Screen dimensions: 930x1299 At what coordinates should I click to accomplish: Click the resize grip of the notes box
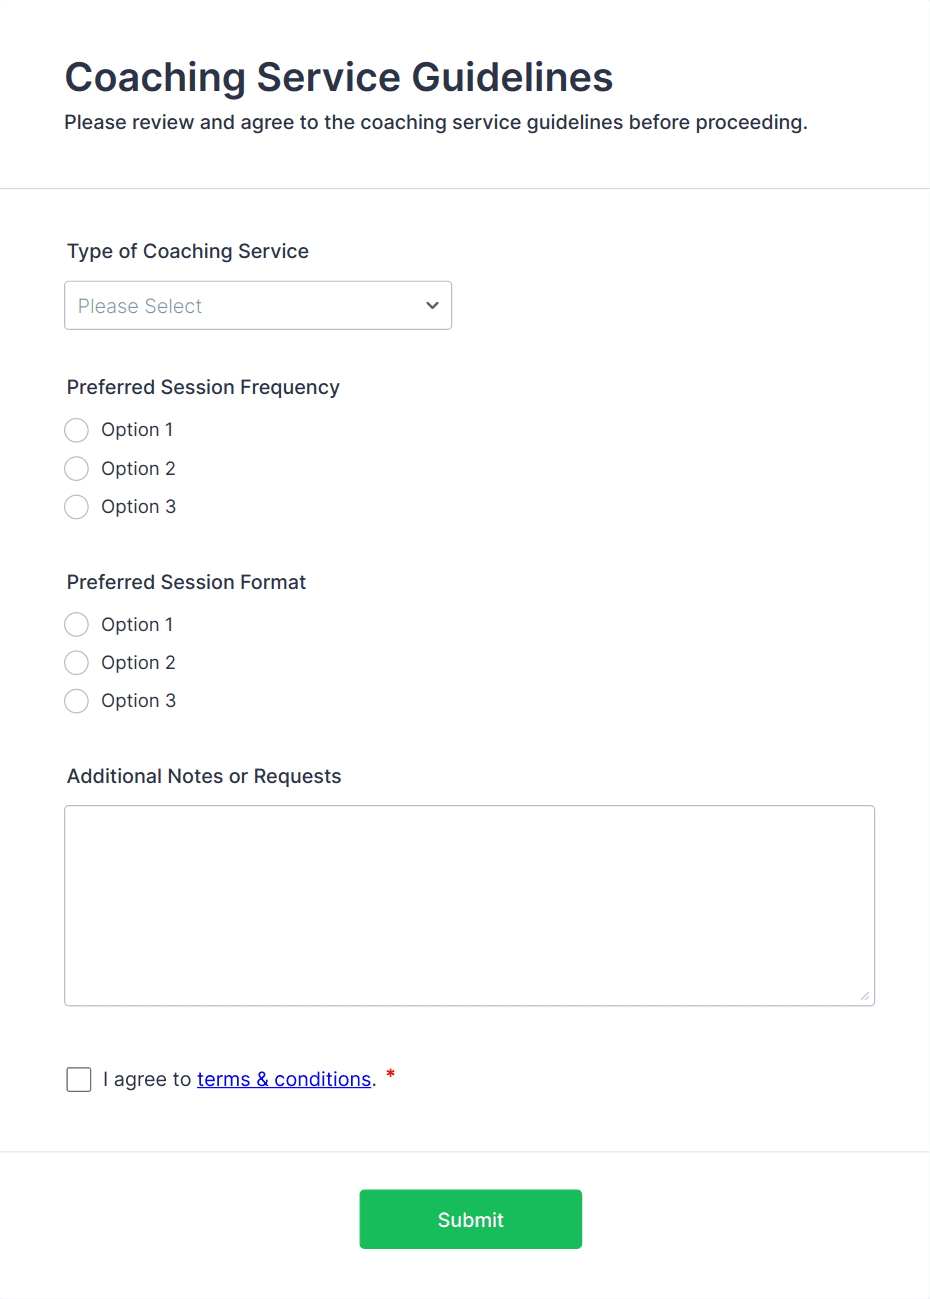864,996
